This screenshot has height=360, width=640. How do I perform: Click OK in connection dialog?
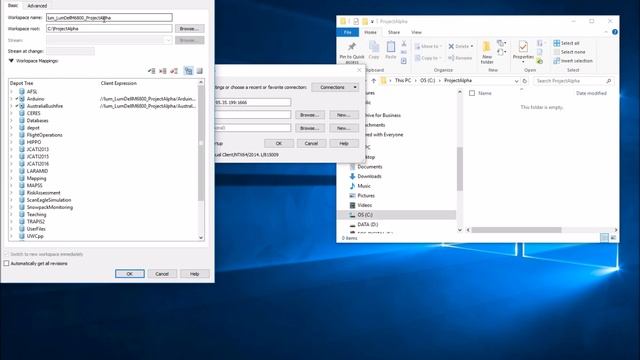[279, 143]
